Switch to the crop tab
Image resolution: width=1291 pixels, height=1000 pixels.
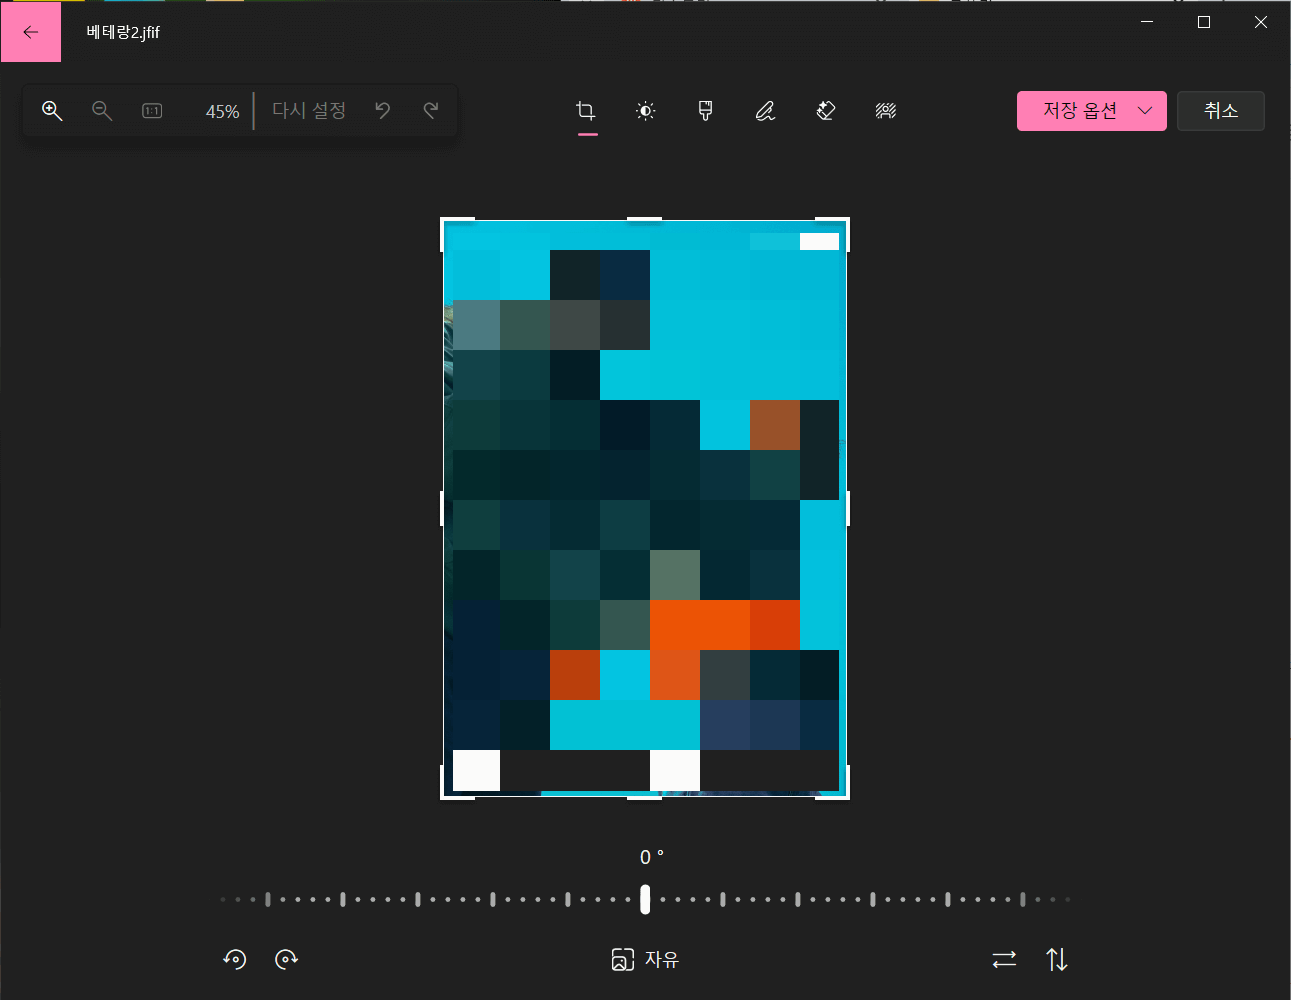pos(586,110)
